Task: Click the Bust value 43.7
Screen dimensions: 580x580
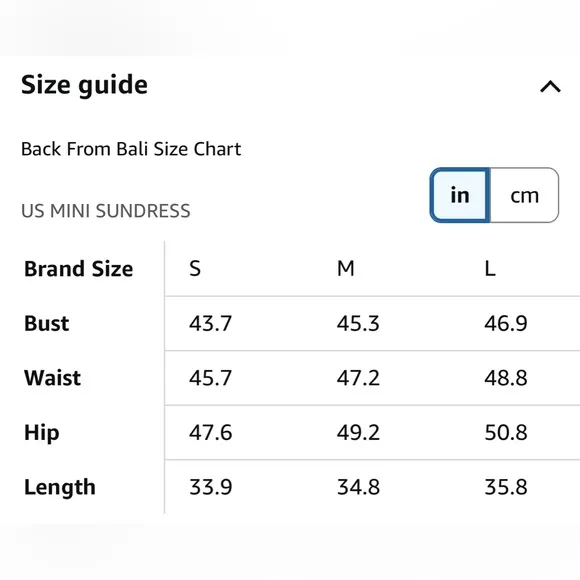Action: [x=210, y=323]
